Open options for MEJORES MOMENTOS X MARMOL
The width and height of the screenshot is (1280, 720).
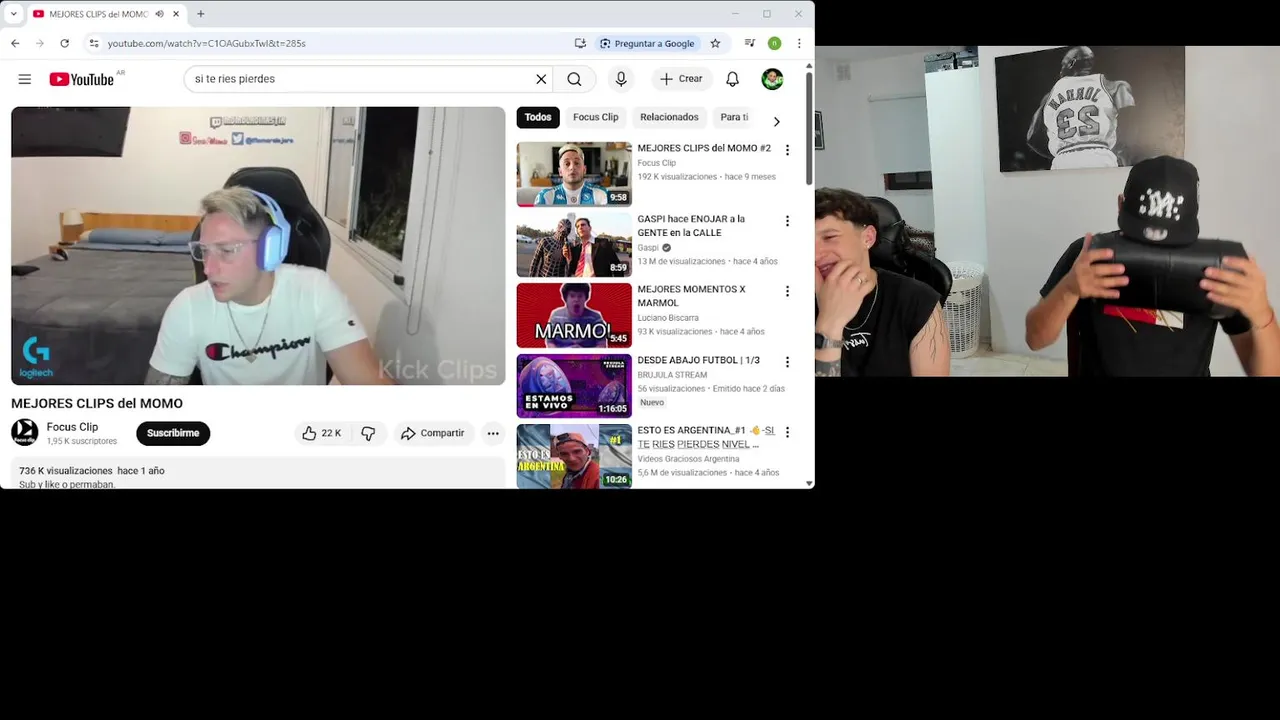tap(787, 291)
